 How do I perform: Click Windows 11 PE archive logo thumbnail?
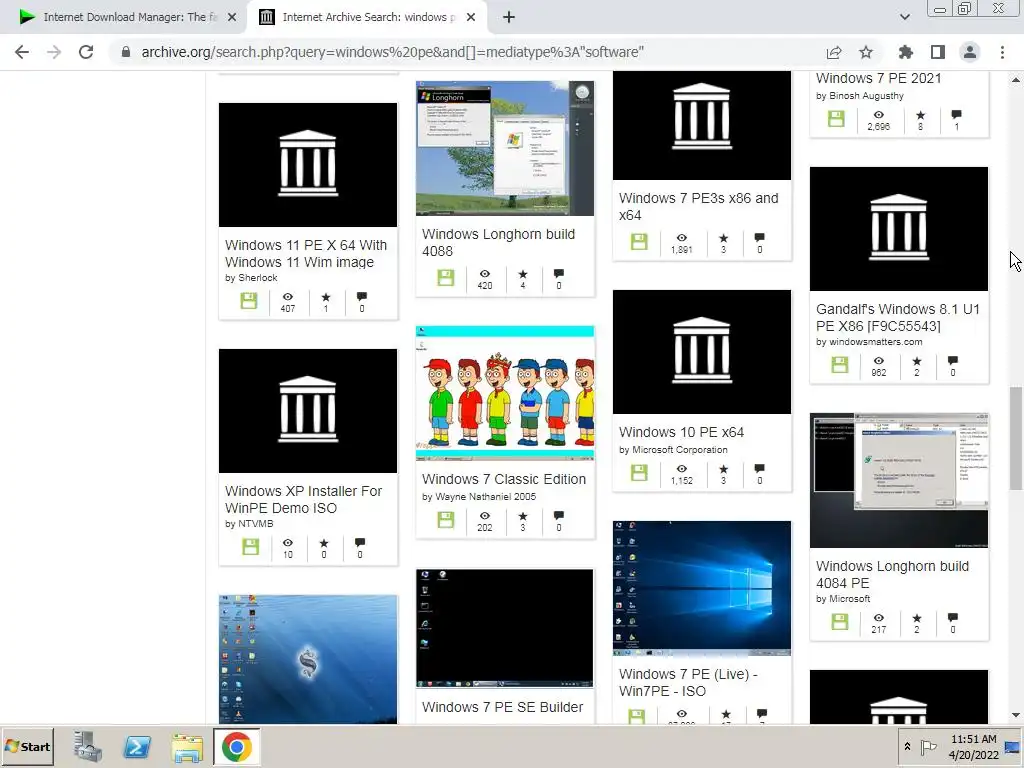click(308, 165)
